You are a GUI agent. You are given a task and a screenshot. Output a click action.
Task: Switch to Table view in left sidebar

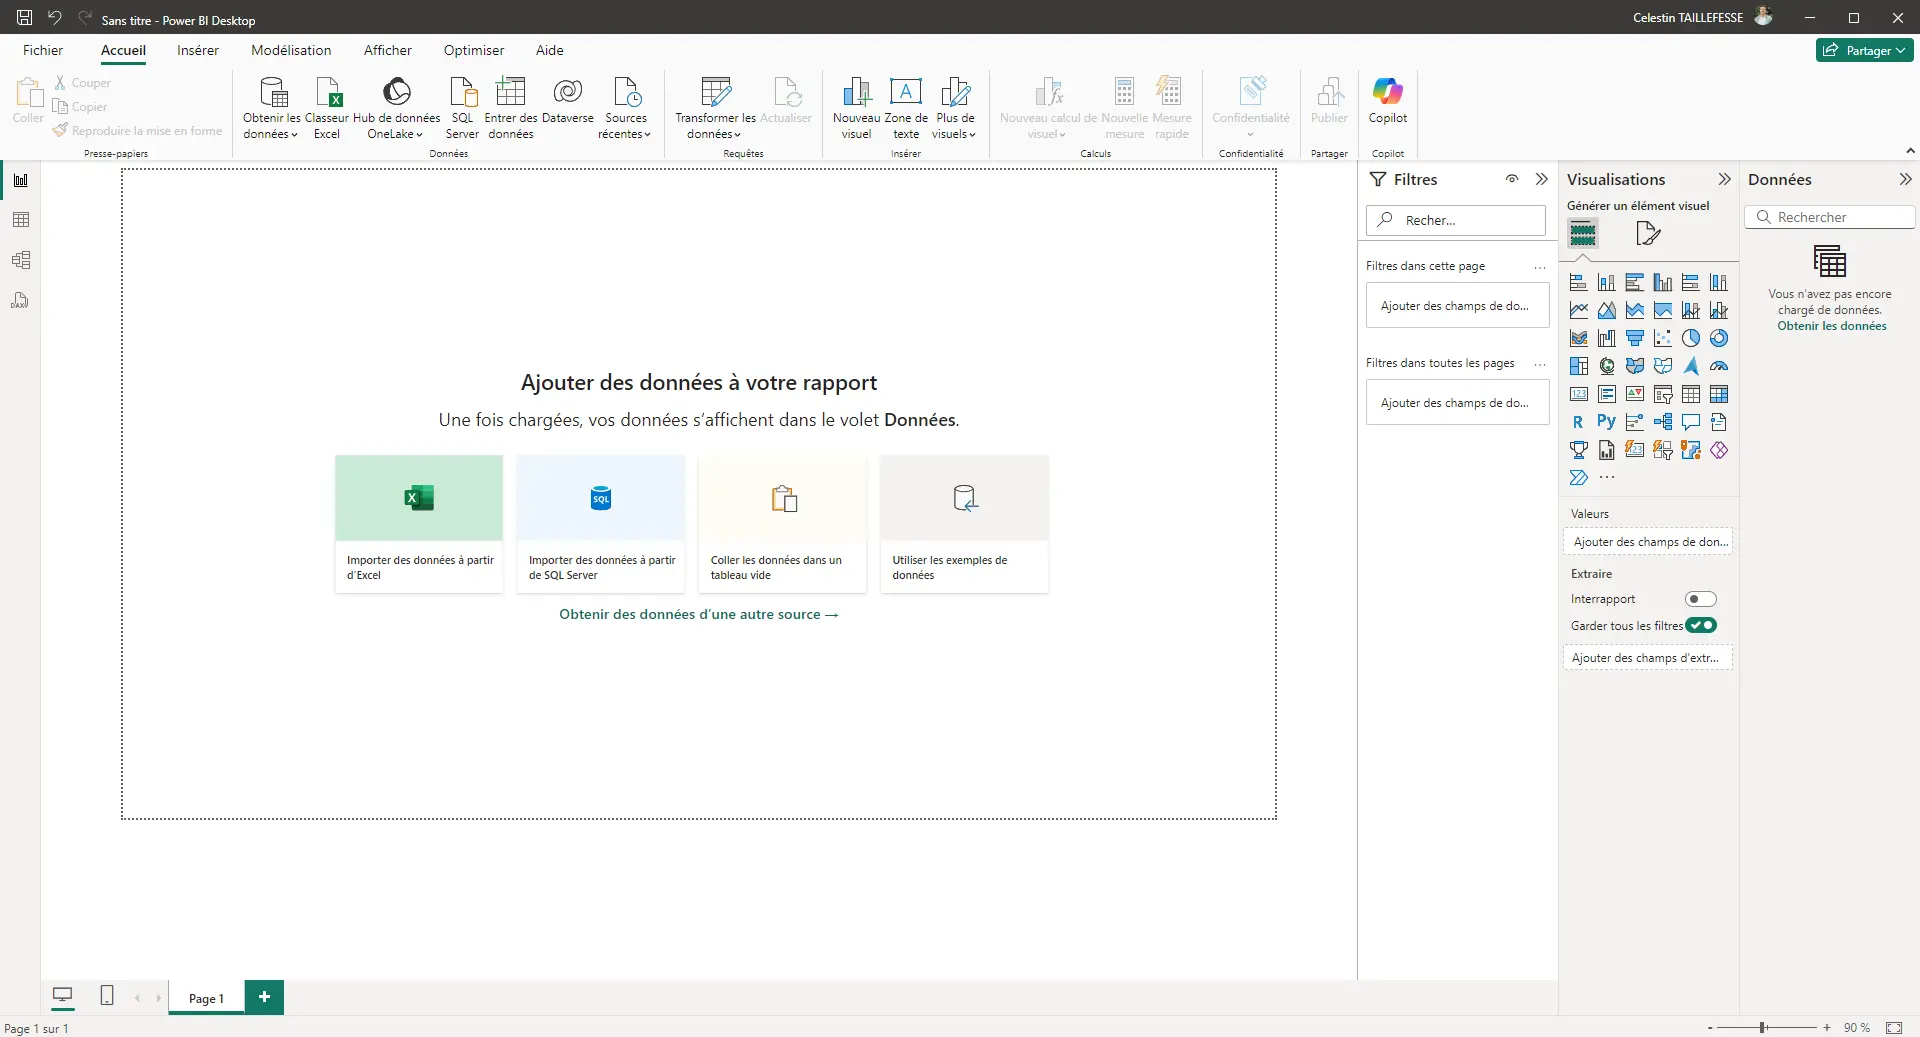[21, 220]
